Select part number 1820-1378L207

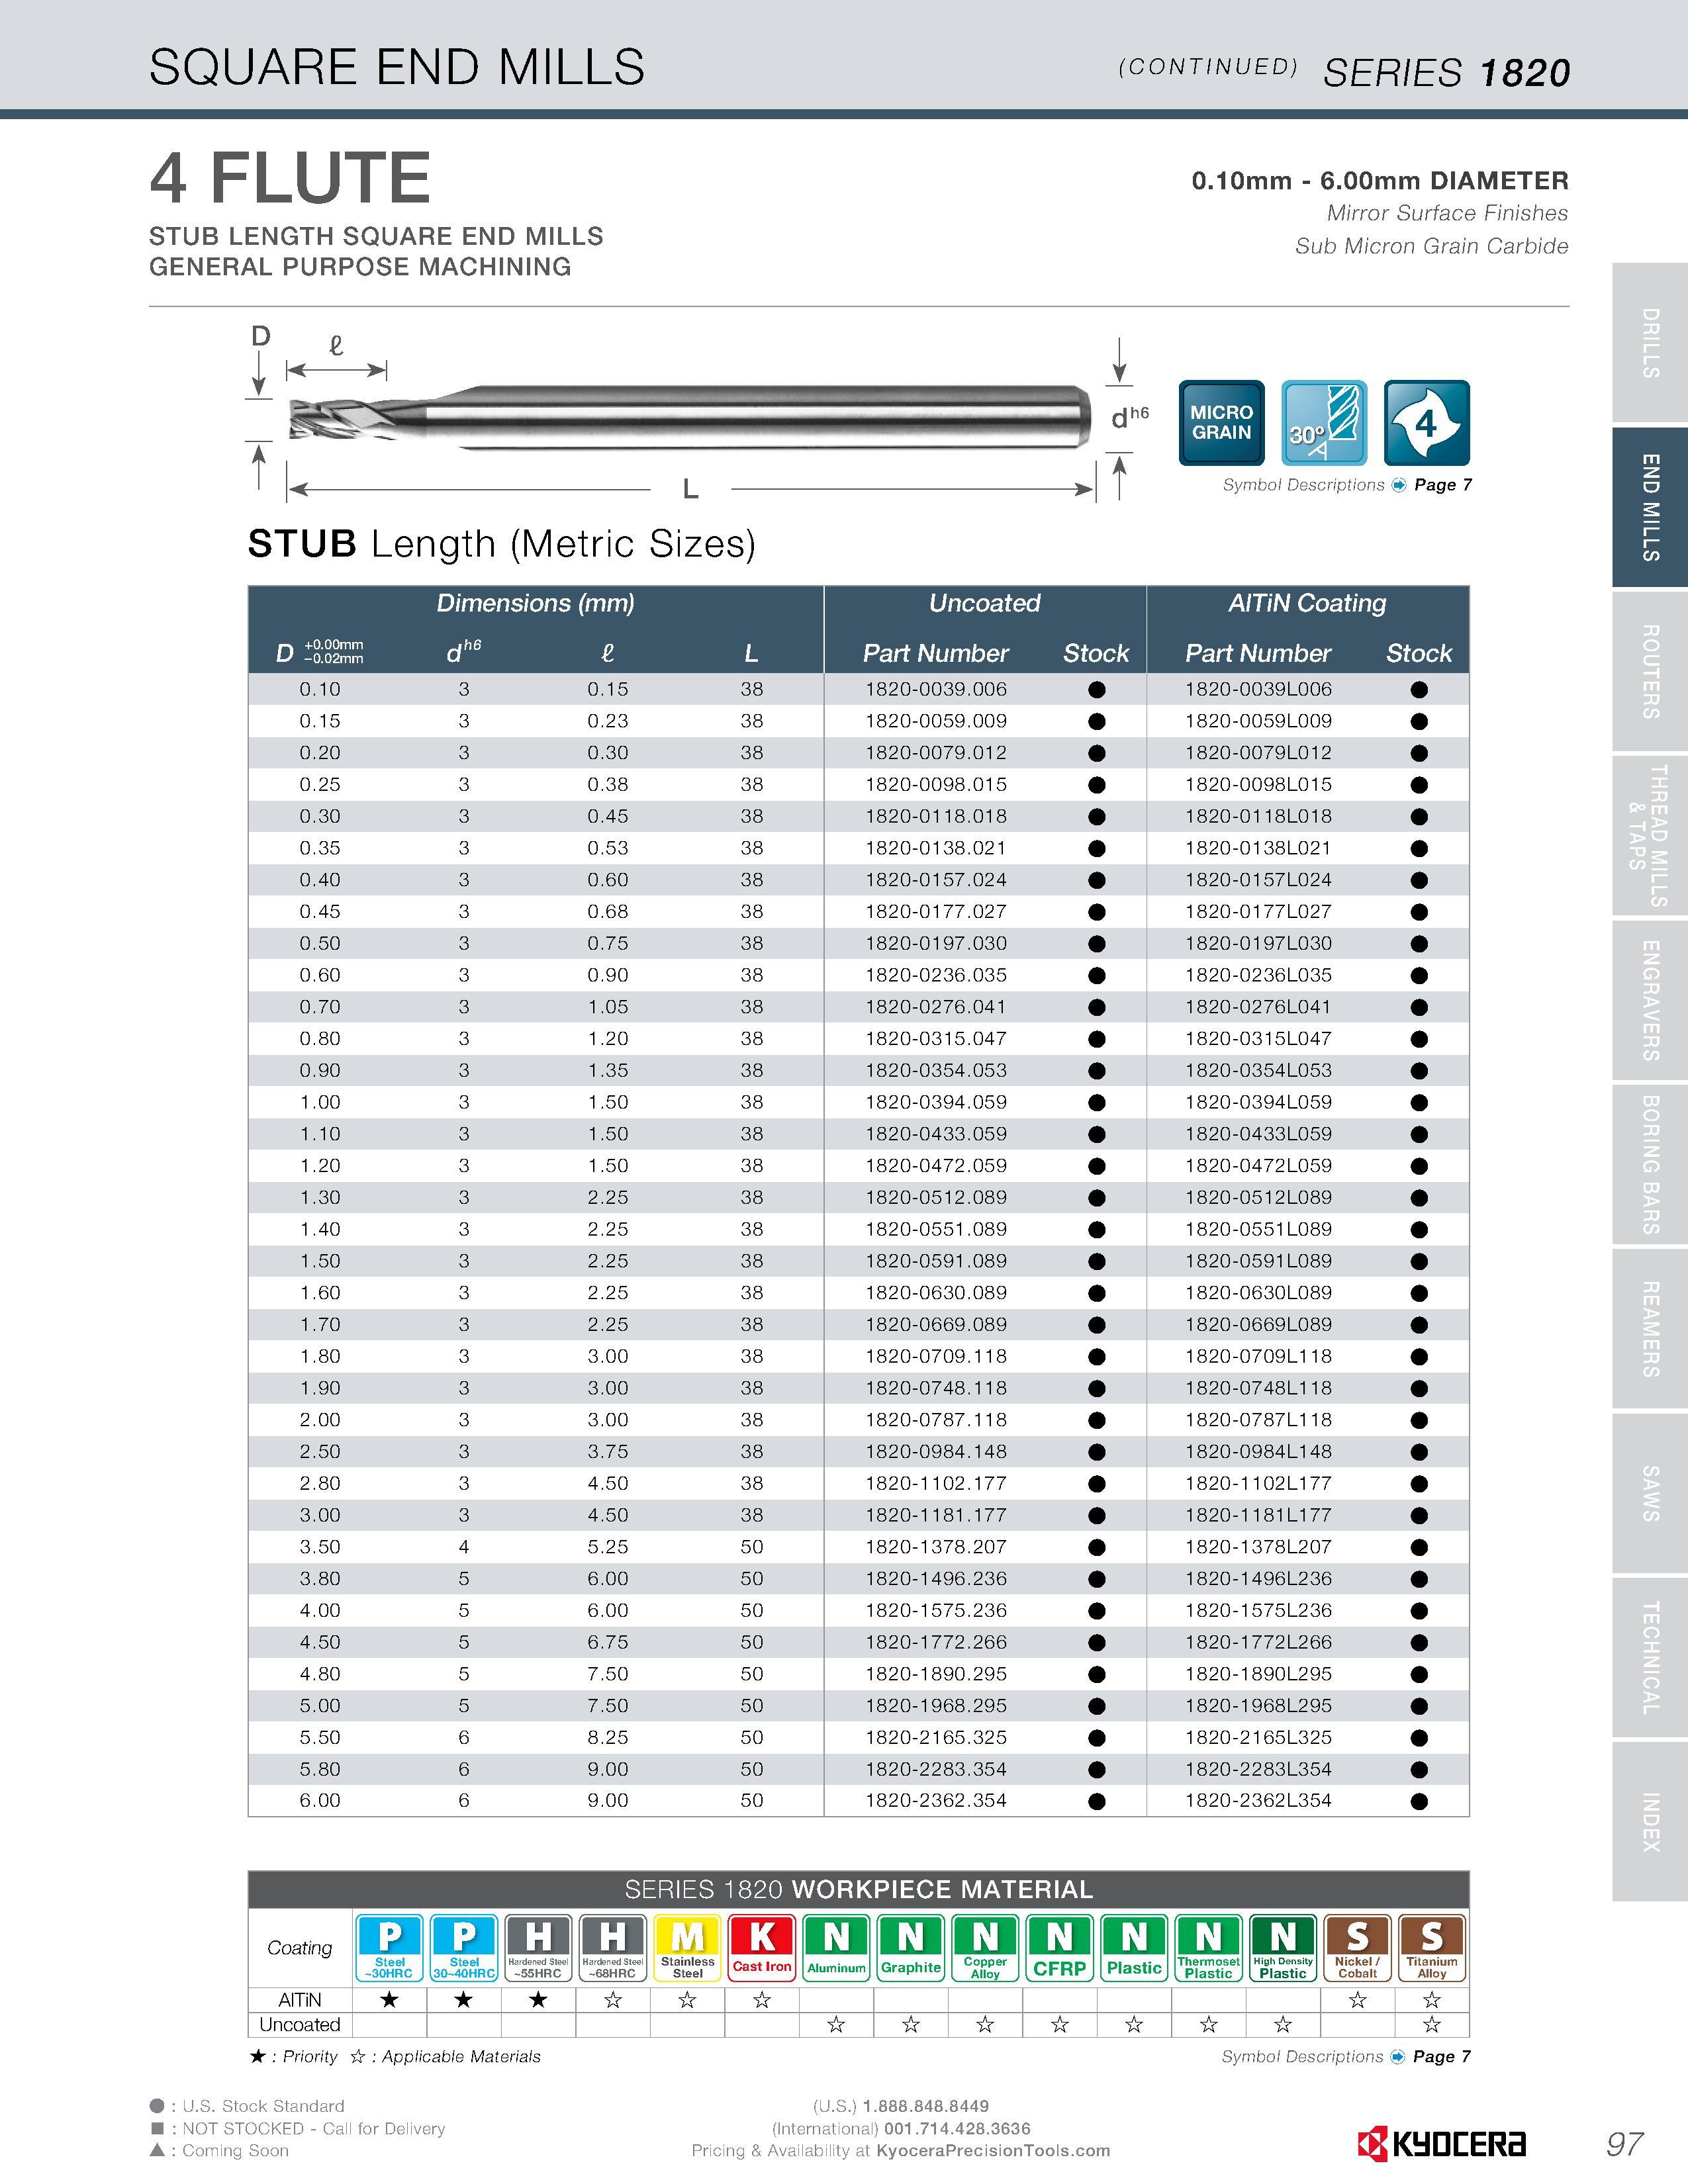(x=1258, y=1547)
